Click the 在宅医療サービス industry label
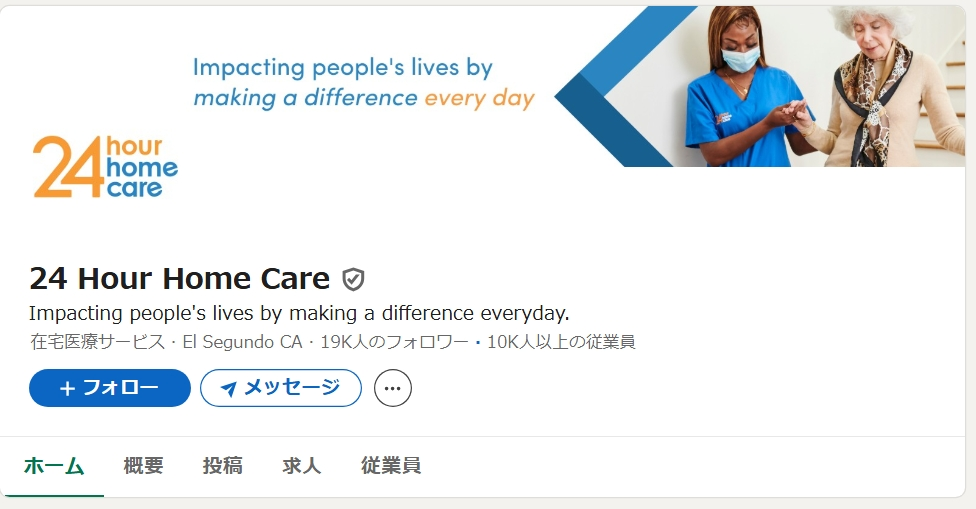Viewport: 976px width, 509px height. 97,342
